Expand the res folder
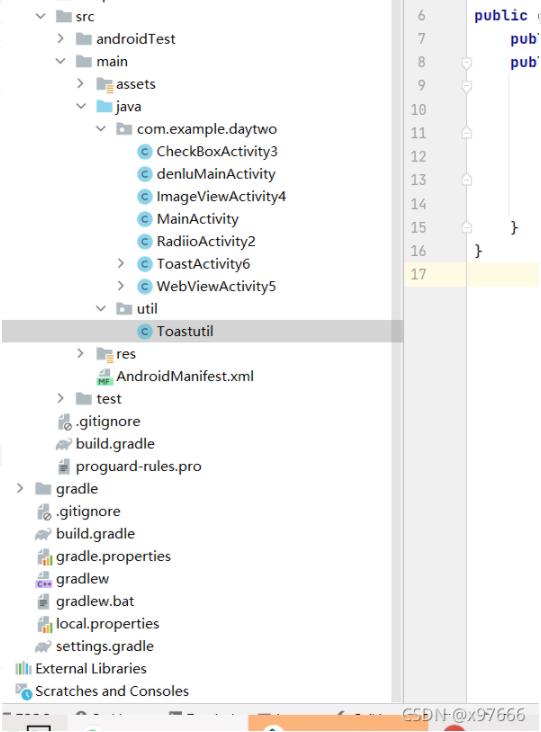 (81, 353)
